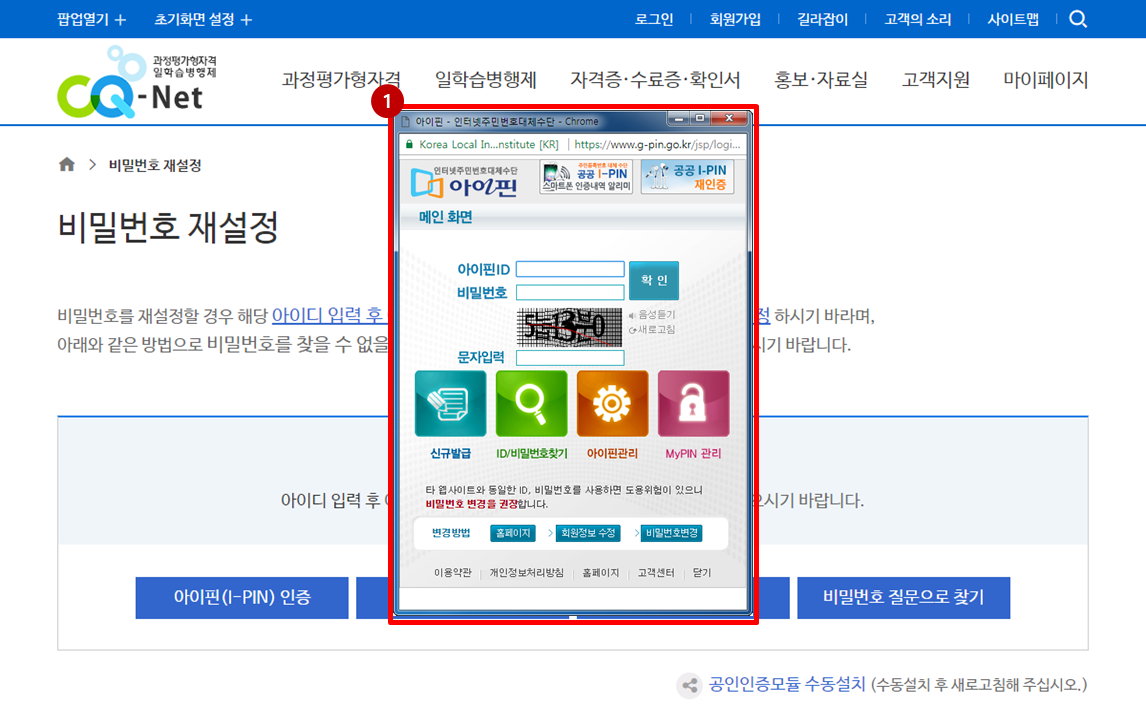Click 닫기 footer link in popup
This screenshot has width=1146, height=726.
point(702,572)
